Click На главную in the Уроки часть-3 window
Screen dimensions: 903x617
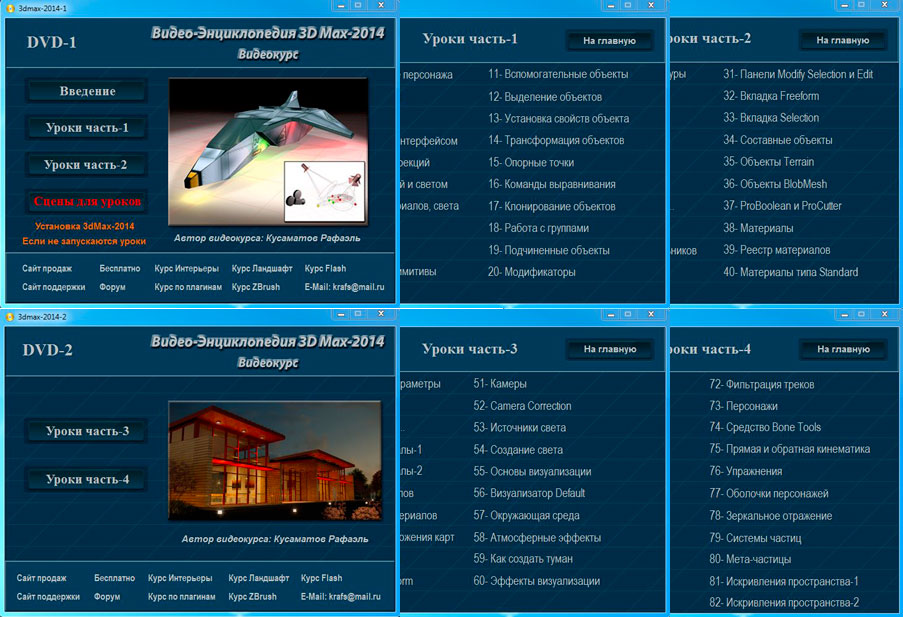pos(610,349)
